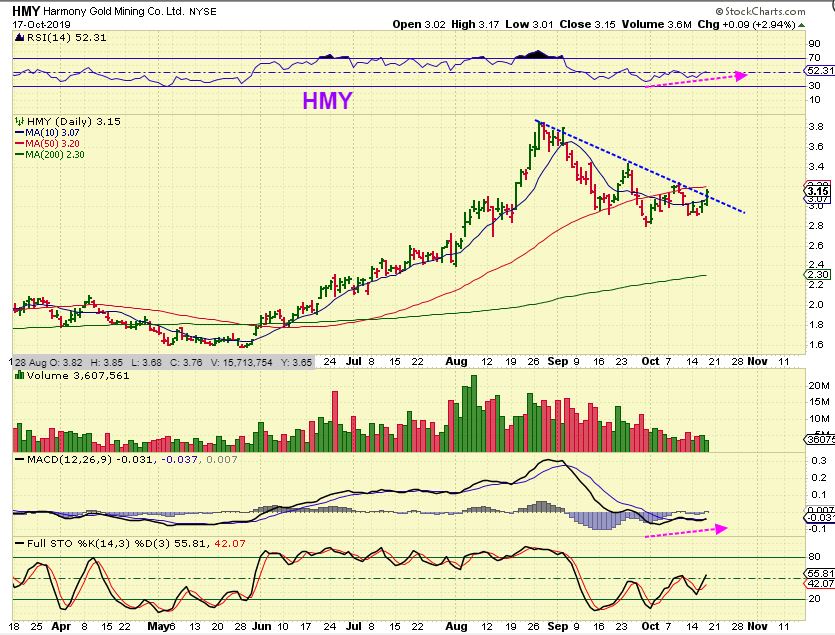Click the V: 15,713,754 readout

click(x=242, y=362)
